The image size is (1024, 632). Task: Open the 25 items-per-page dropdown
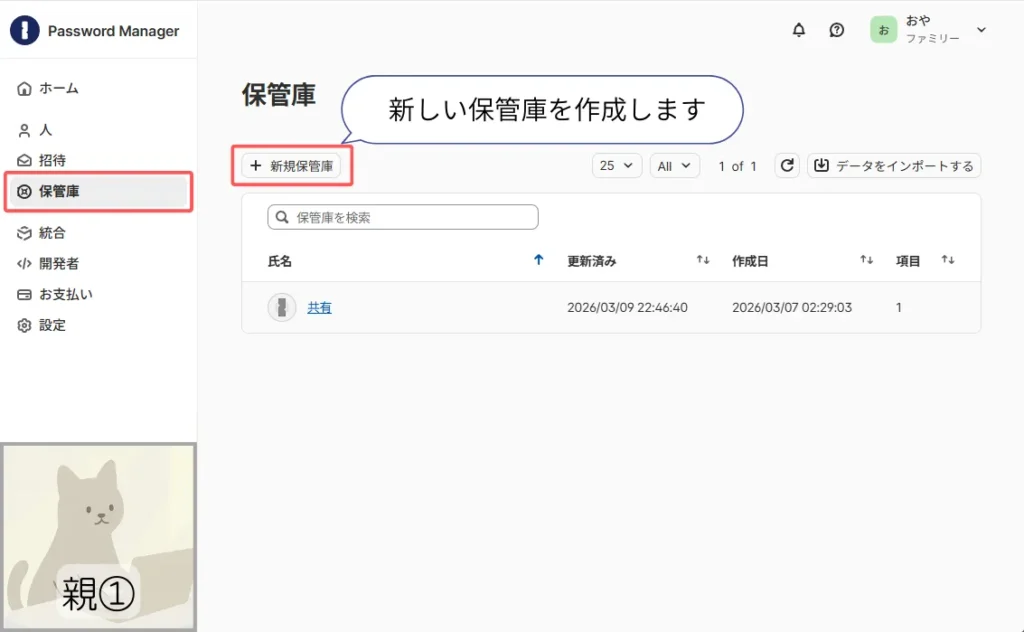pos(616,165)
